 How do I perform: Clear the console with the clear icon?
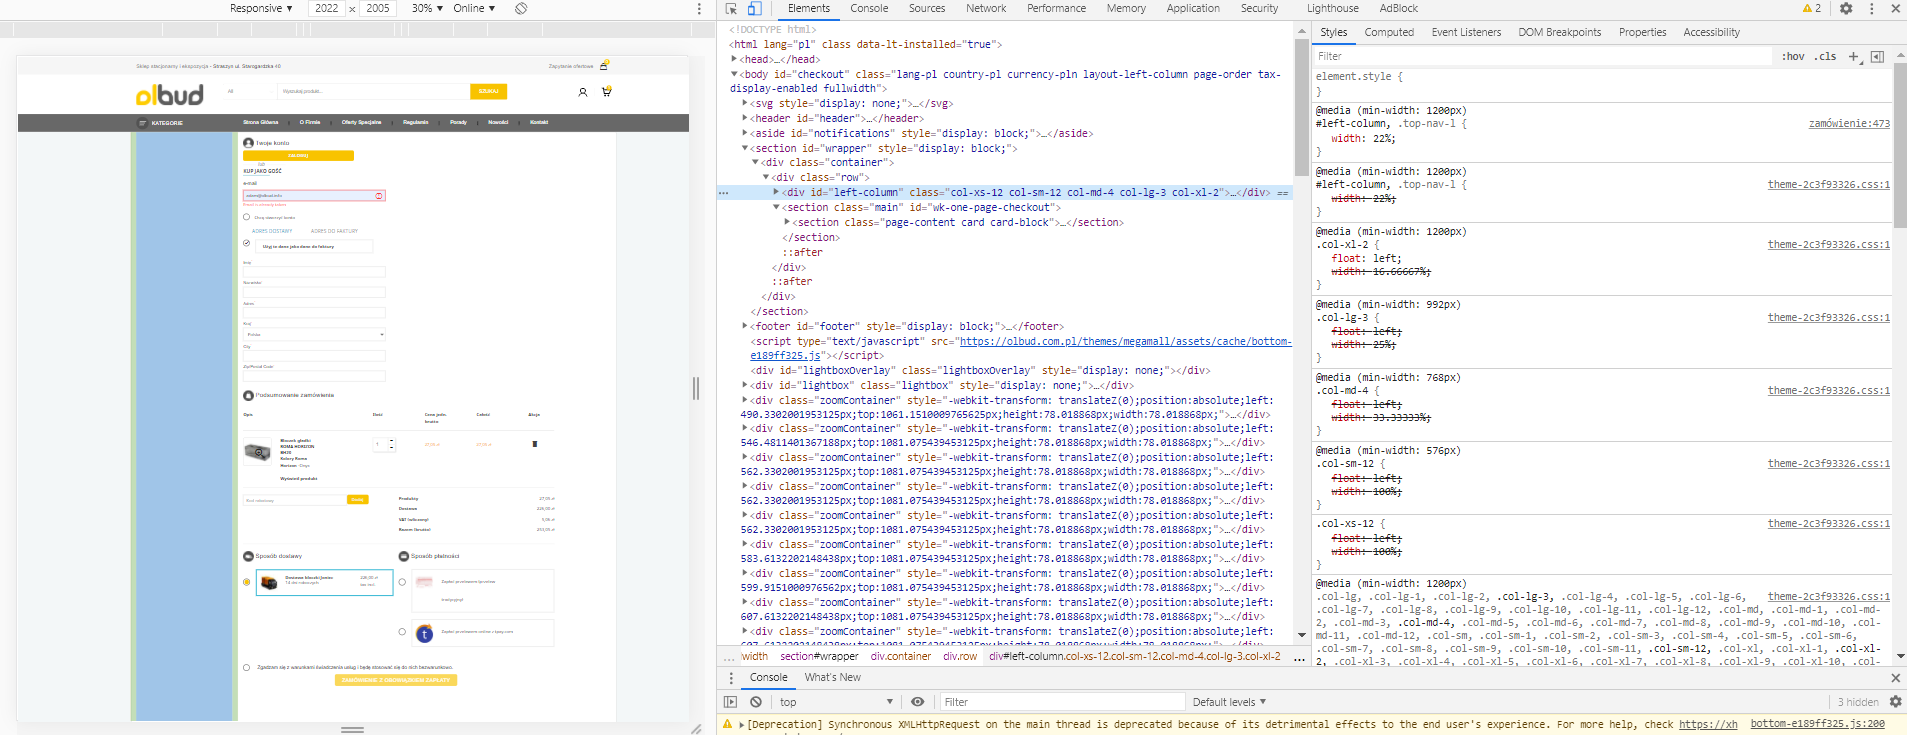pyautogui.click(x=756, y=702)
